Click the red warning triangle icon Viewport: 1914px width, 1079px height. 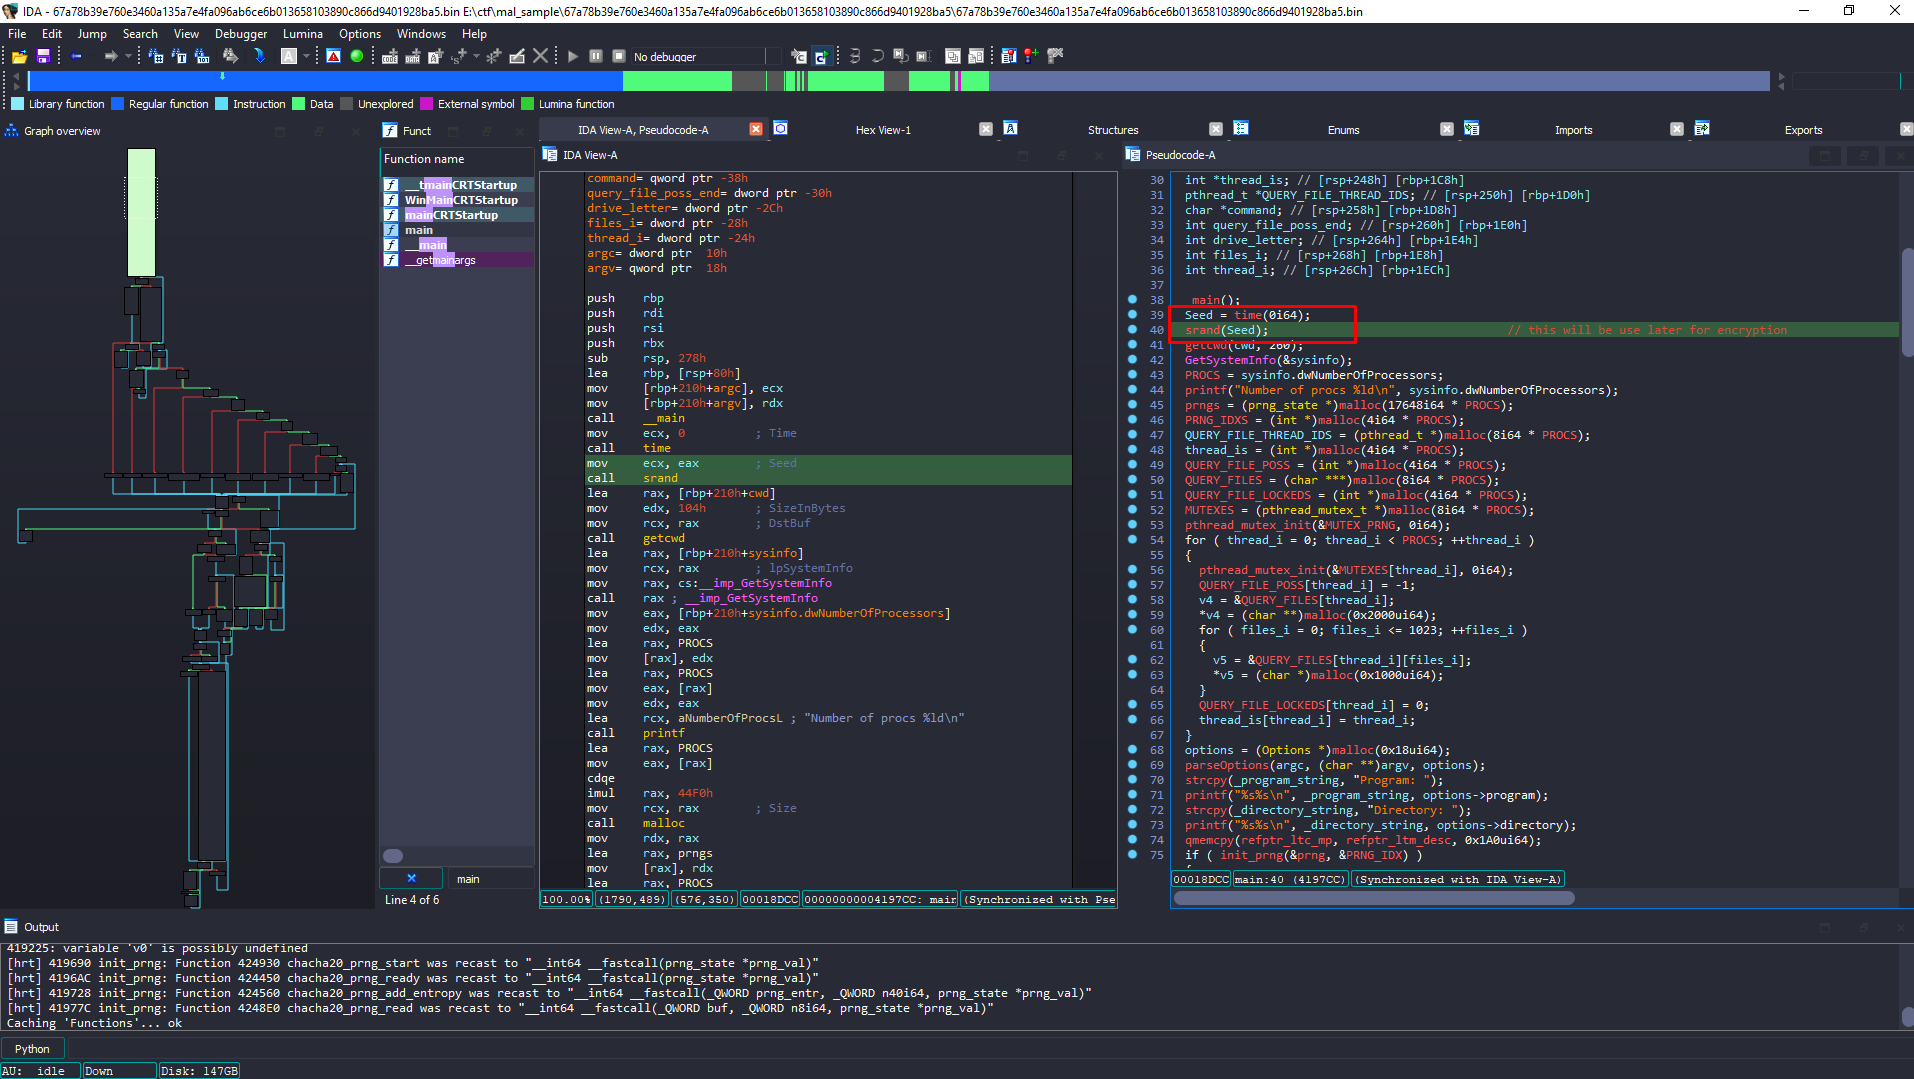pyautogui.click(x=334, y=56)
